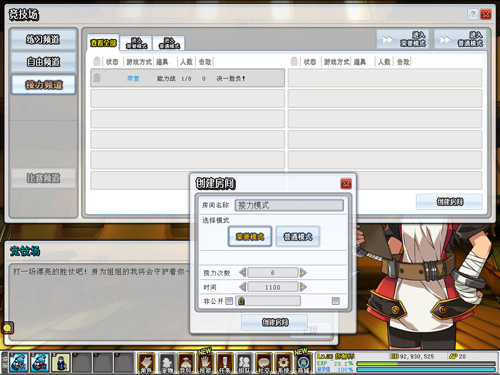Join the 荣誉 room in the list

coord(188,78)
